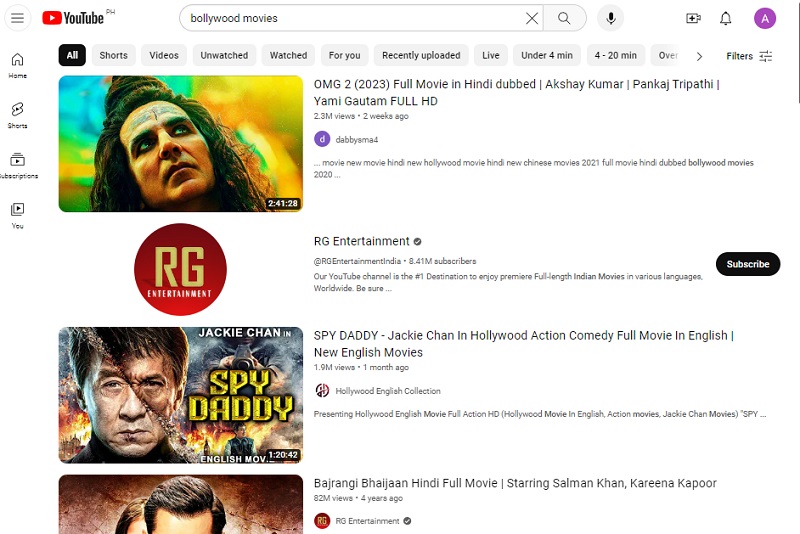Open Hollywood English Collection channel avatar
Viewport: 800px width, 534px height.
[x=322, y=391]
